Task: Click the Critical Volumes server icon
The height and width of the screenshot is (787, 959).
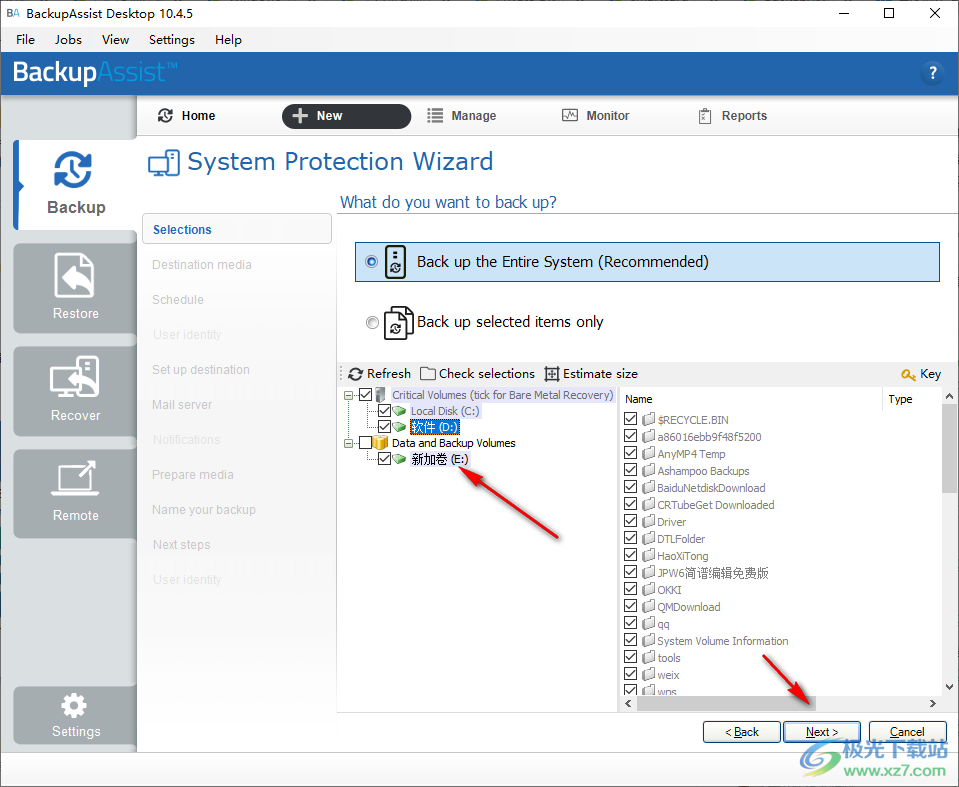Action: (380, 395)
